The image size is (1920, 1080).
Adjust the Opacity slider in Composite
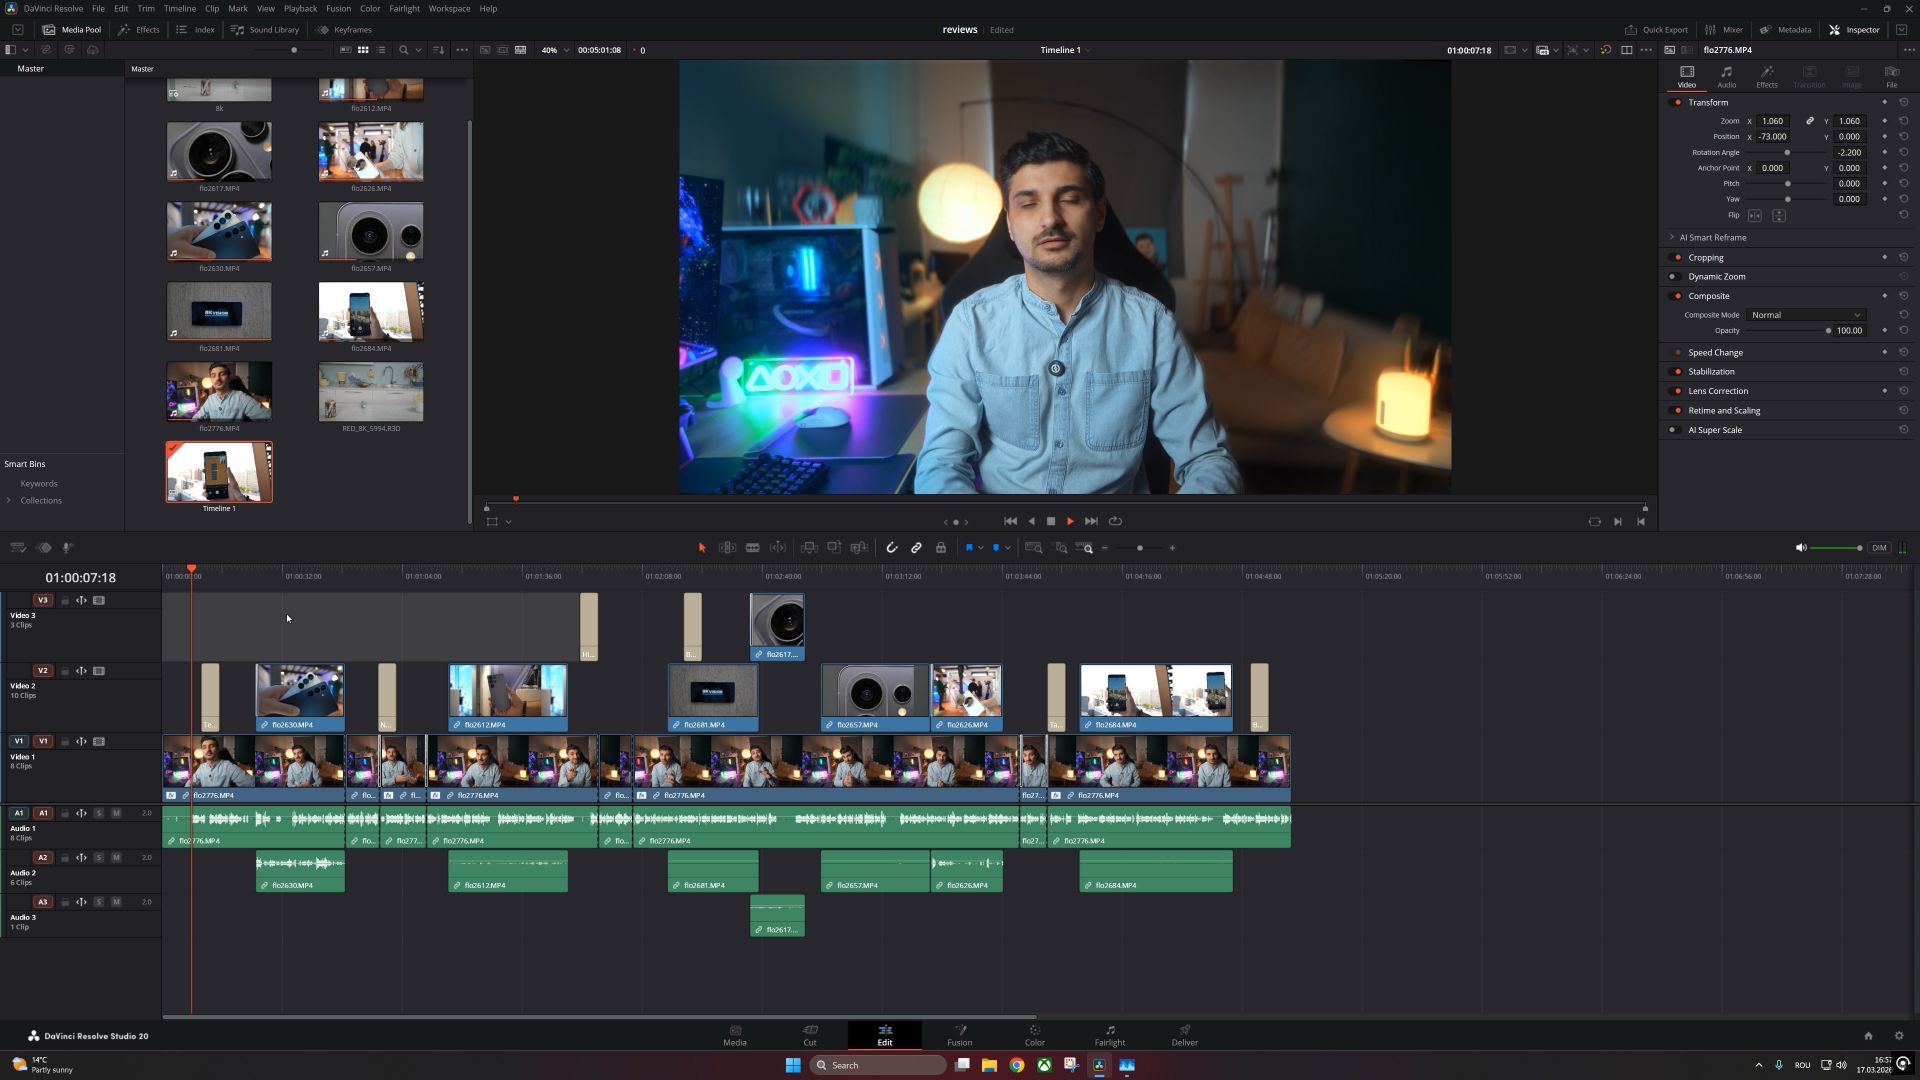[x=1828, y=331]
